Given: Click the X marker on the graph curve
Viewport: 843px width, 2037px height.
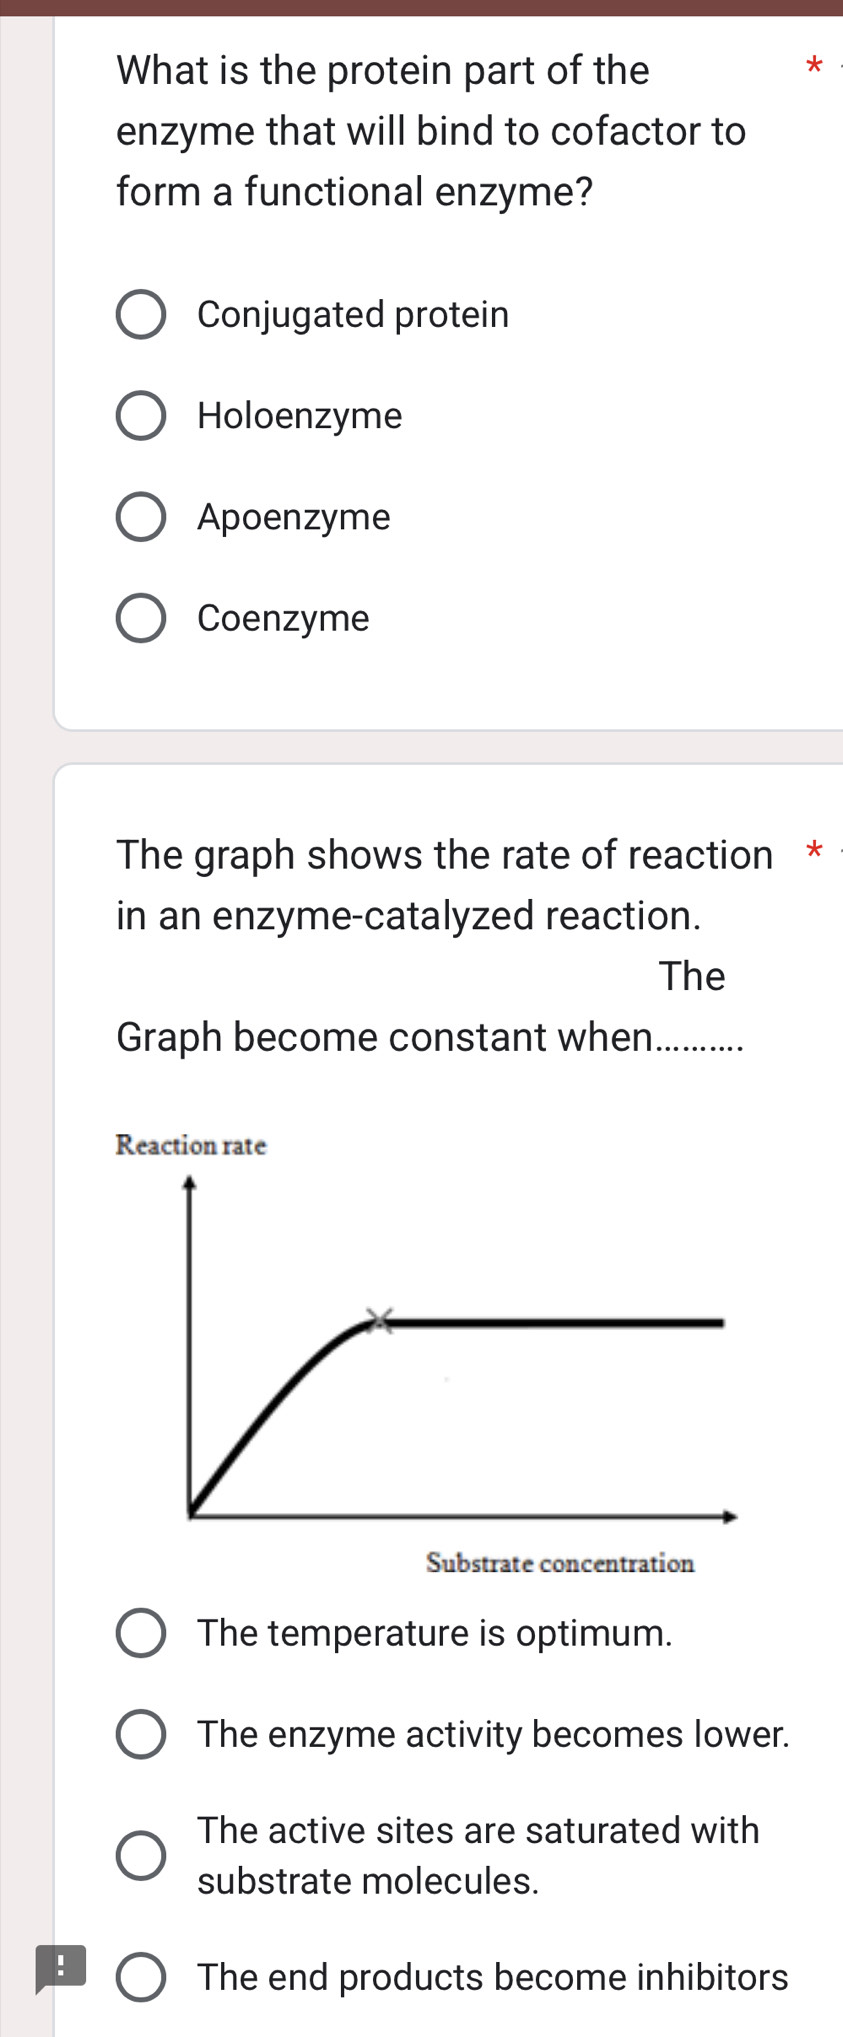Looking at the screenshot, I should pos(381,1321).
